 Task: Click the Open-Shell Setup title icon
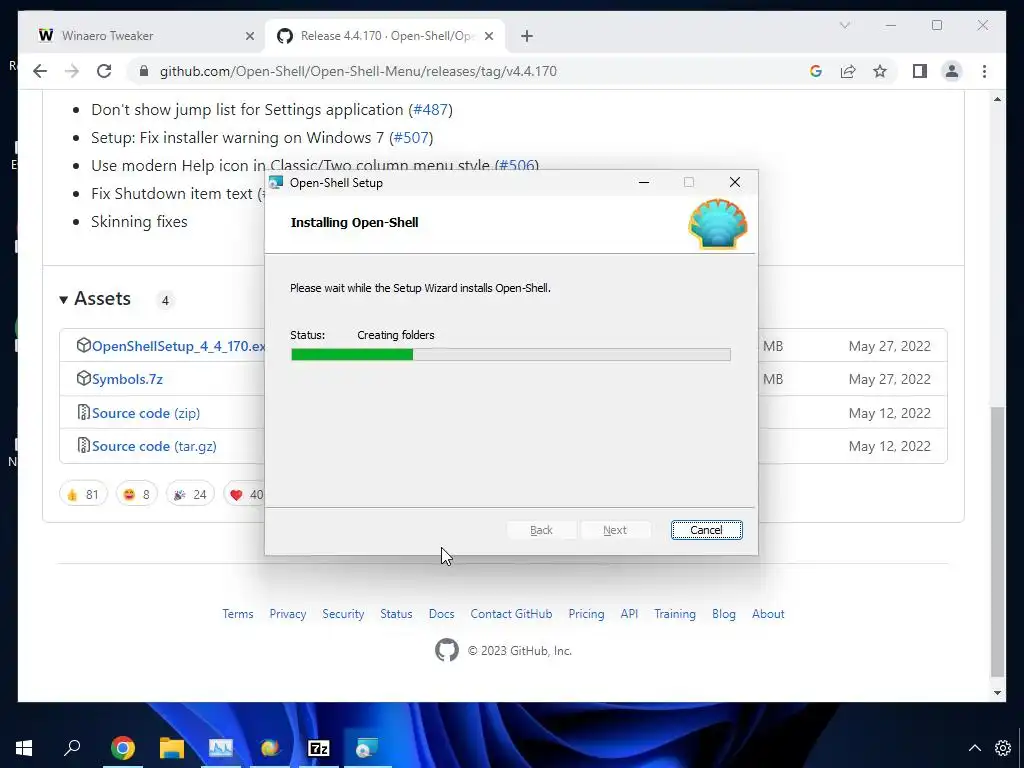276,183
